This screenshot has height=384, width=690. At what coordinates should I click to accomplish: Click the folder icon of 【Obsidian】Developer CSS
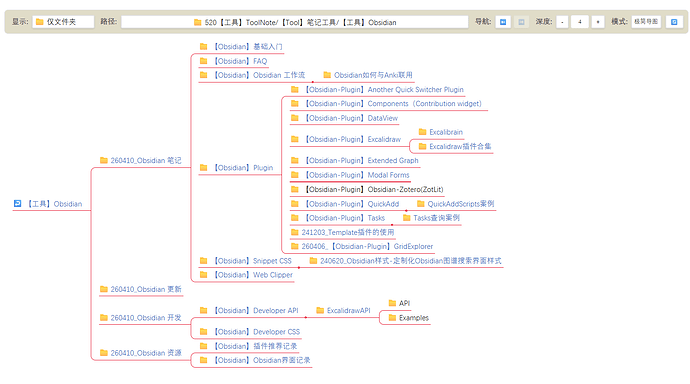(x=203, y=331)
